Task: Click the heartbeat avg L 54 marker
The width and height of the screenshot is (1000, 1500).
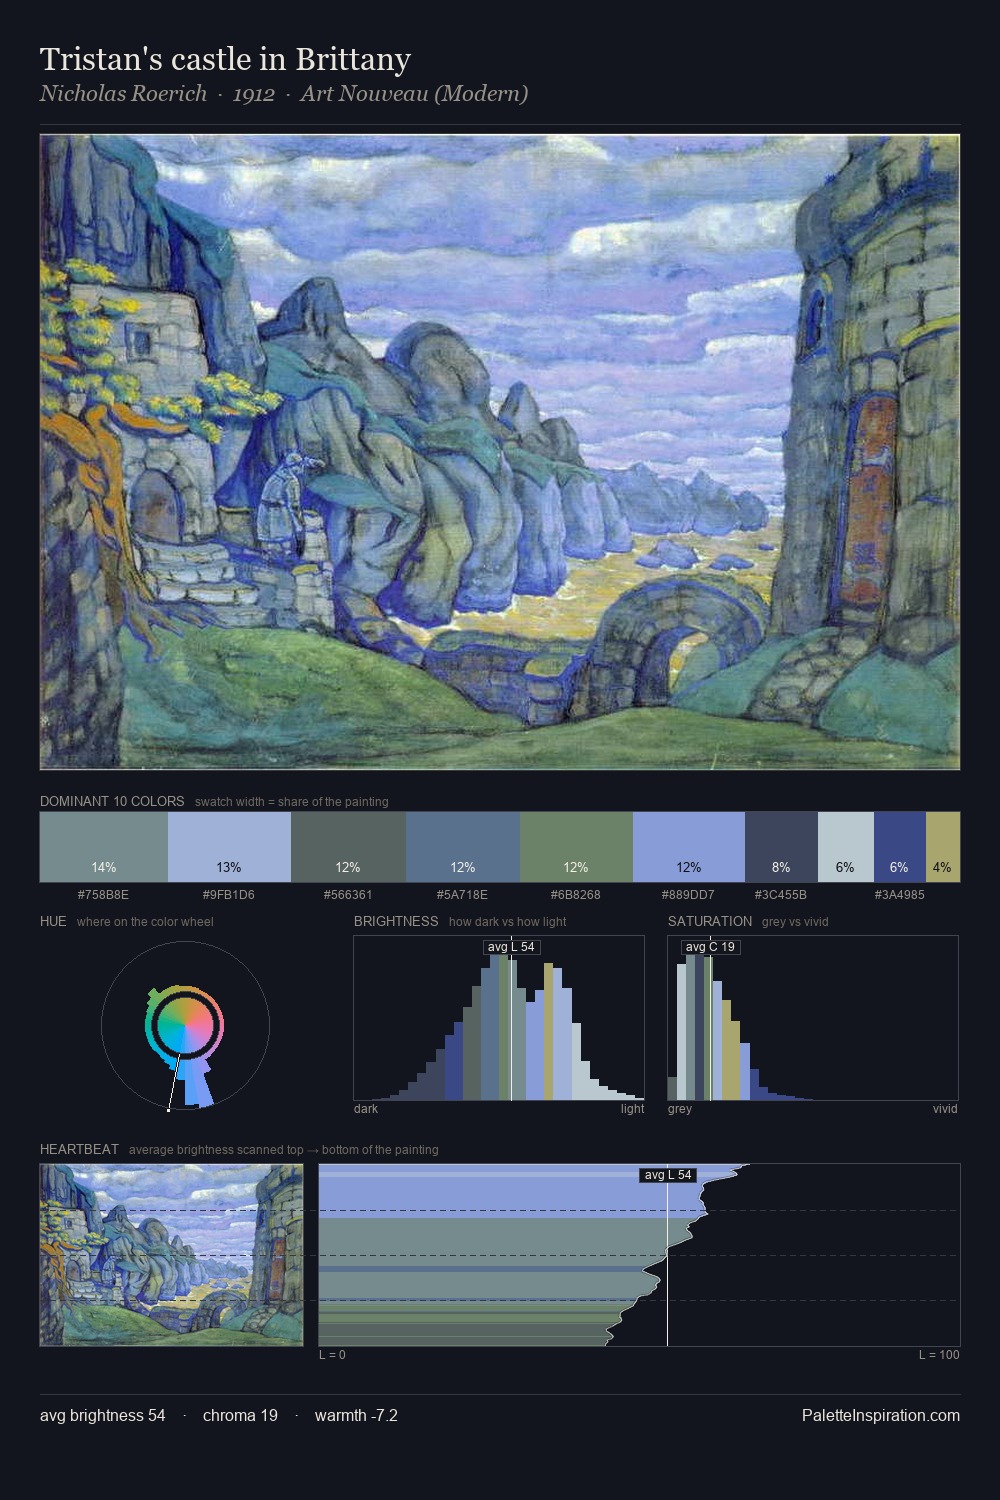Action: 667,1175
